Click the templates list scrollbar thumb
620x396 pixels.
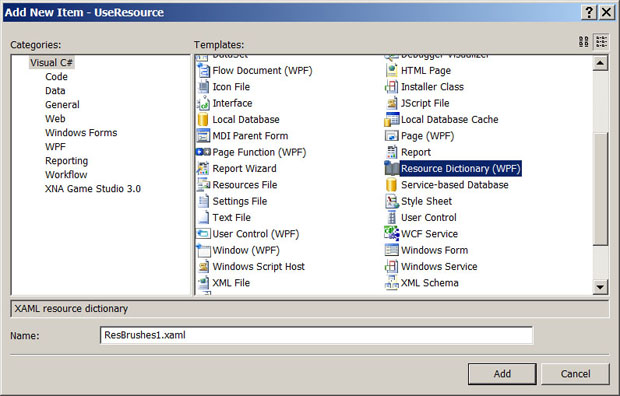click(600, 189)
